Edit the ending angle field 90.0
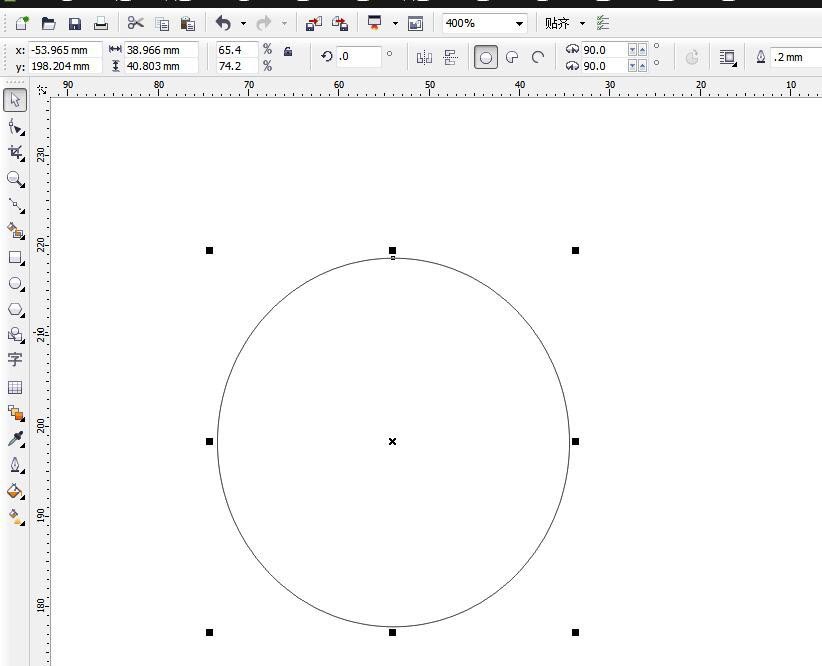Image resolution: width=822 pixels, height=666 pixels. tap(604, 66)
